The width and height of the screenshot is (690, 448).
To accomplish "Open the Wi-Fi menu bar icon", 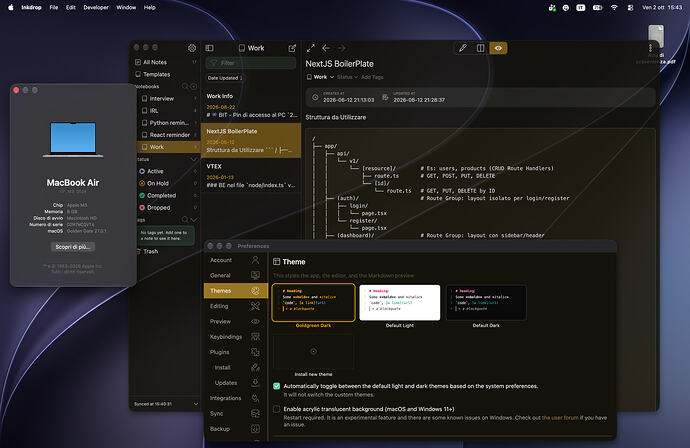I will pos(614,7).
